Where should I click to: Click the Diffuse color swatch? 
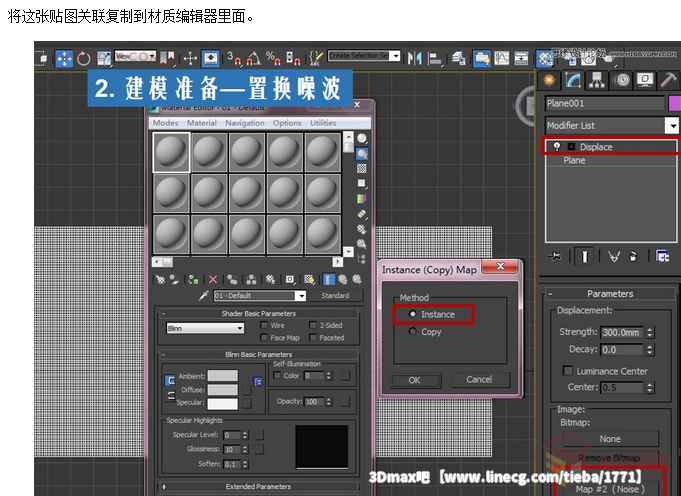click(222, 390)
